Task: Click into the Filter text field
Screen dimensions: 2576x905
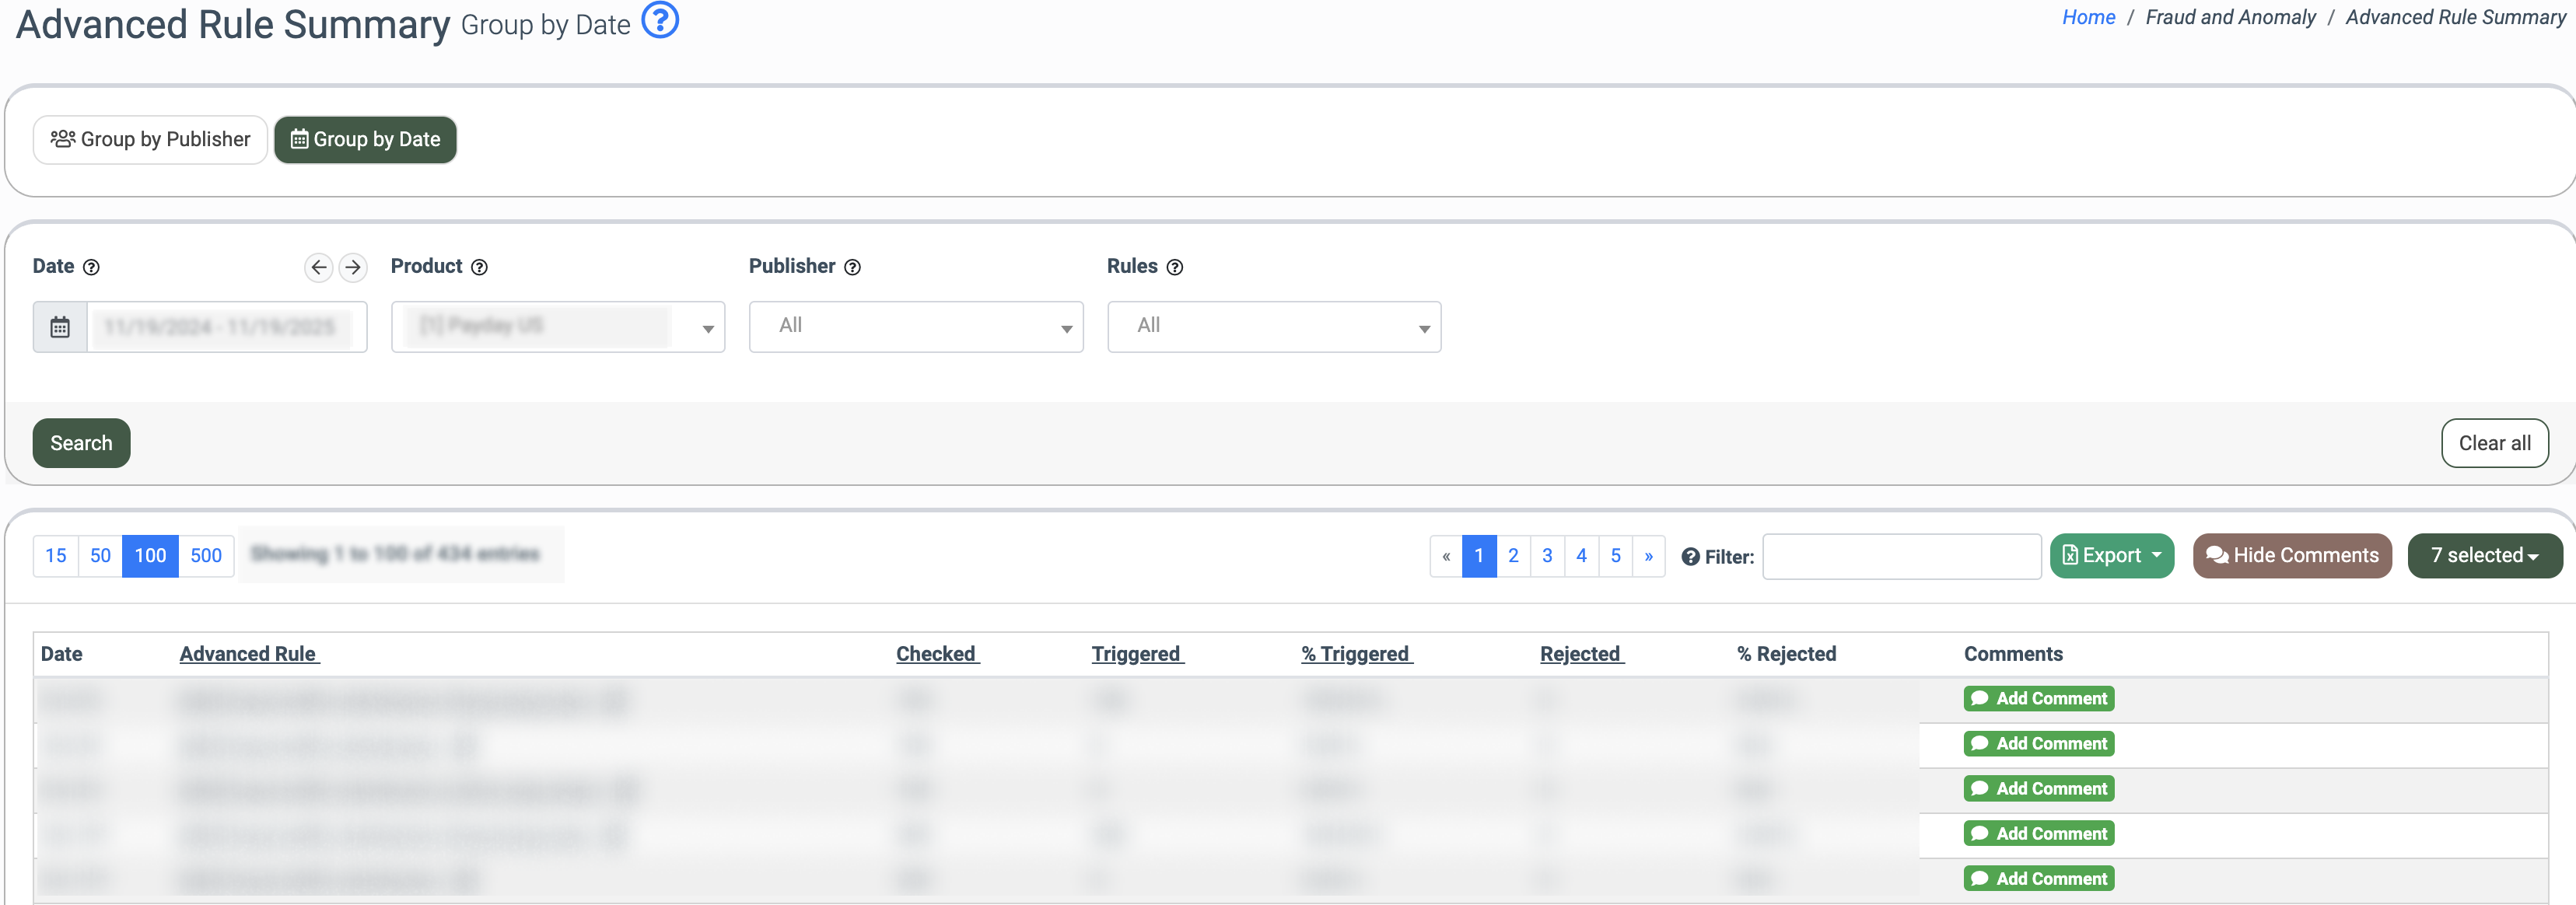Action: click(x=1900, y=556)
